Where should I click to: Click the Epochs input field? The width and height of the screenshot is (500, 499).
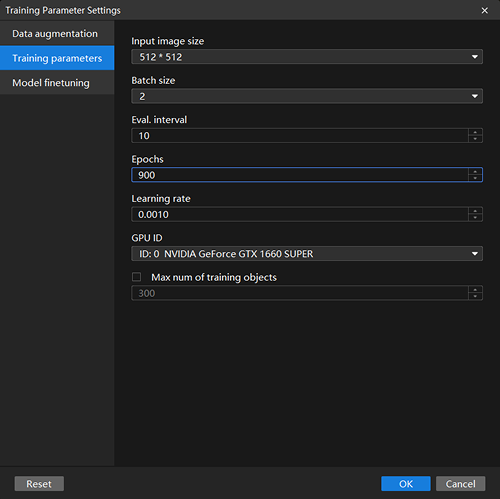click(300, 175)
